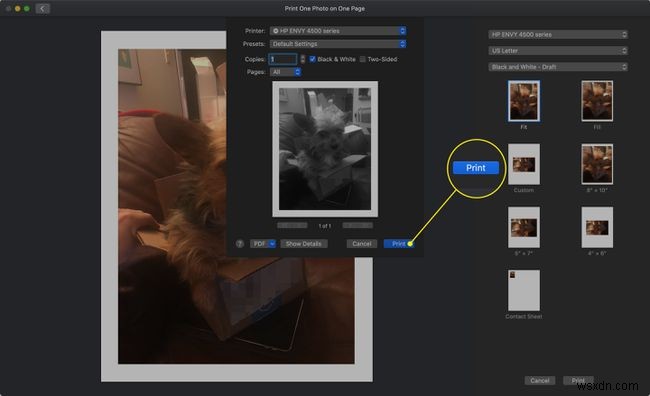The image size is (650, 396).
Task: Click the blue Print button in dialog
Action: [398, 244]
